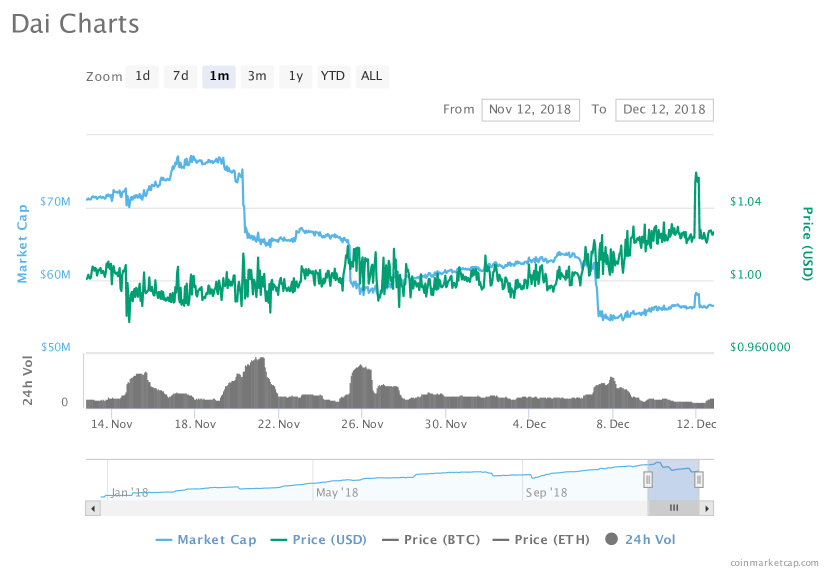The image size is (830, 571).
Task: Click the To date field Dec 12, 2018
Action: click(x=664, y=110)
